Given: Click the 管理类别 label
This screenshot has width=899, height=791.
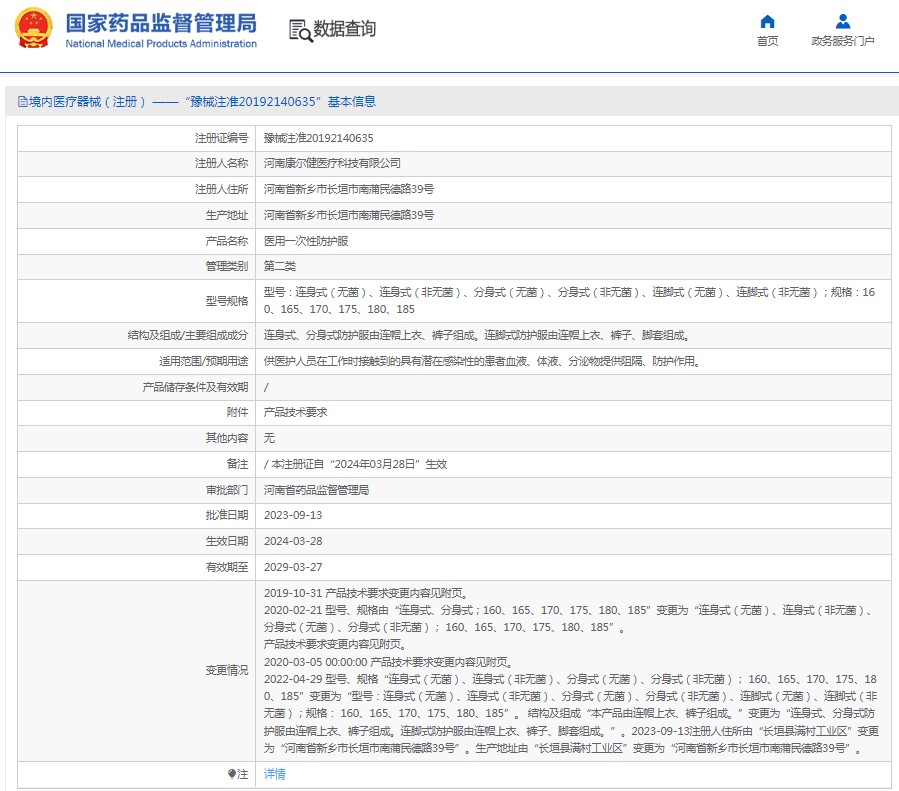Looking at the screenshot, I should (226, 266).
